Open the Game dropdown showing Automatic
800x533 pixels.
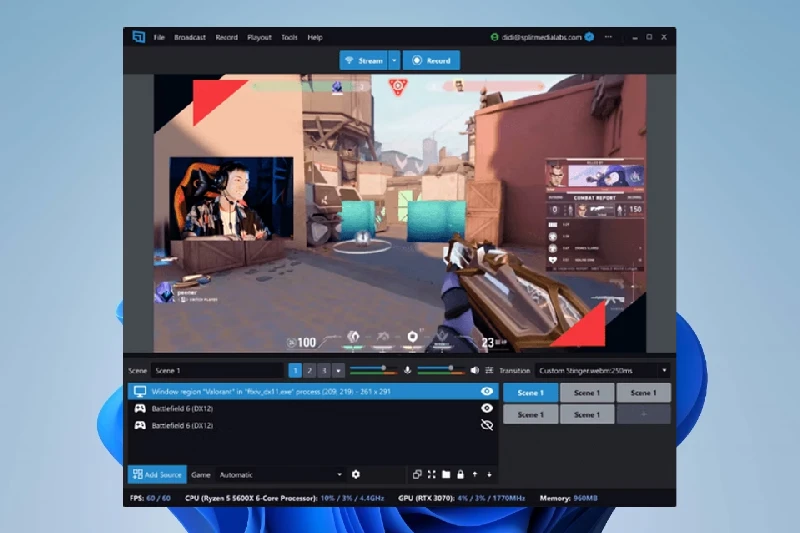(x=280, y=474)
